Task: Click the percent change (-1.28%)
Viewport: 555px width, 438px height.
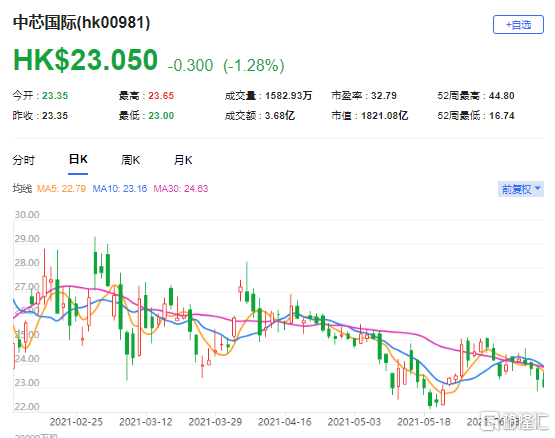Action: click(x=253, y=66)
